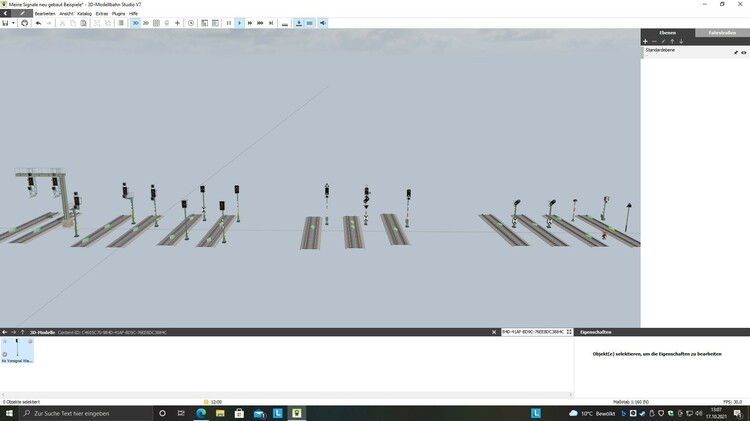
Task: Open the Windows Start menu
Action: [x=9, y=413]
